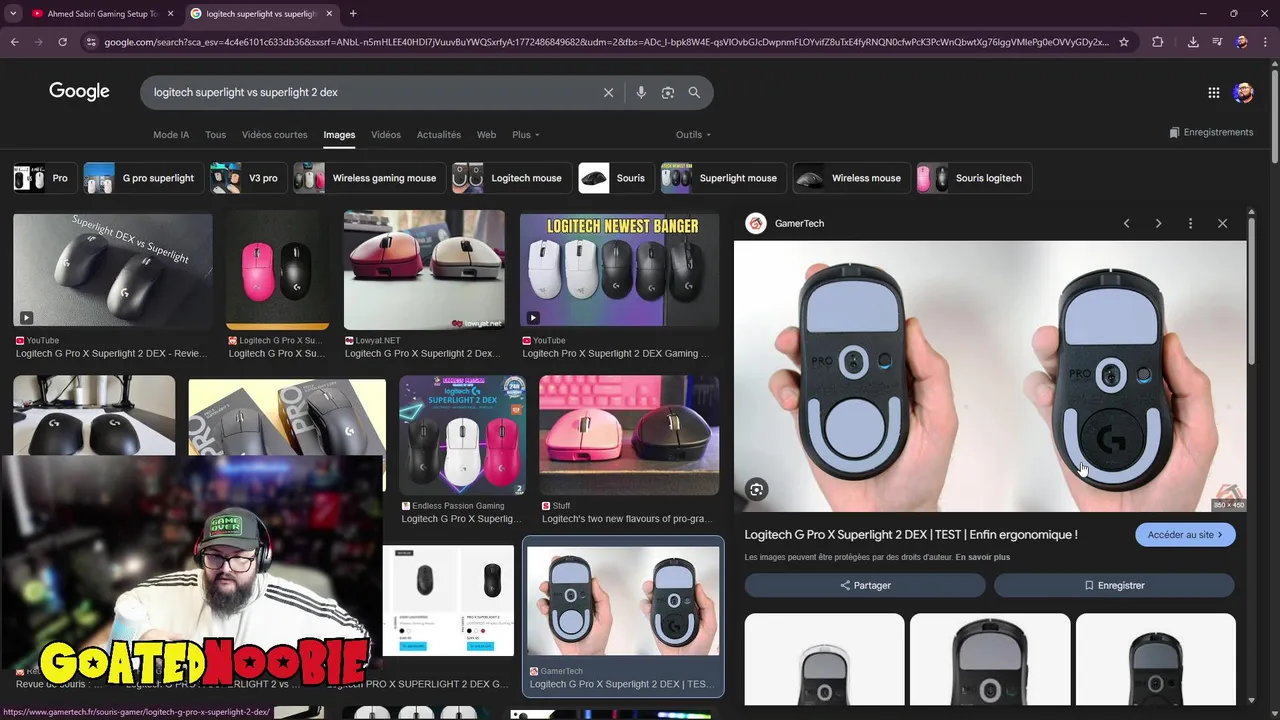Image resolution: width=1280 pixels, height=720 pixels.
Task: Select Wireless gaming mouse filter chip
Action: click(x=369, y=178)
